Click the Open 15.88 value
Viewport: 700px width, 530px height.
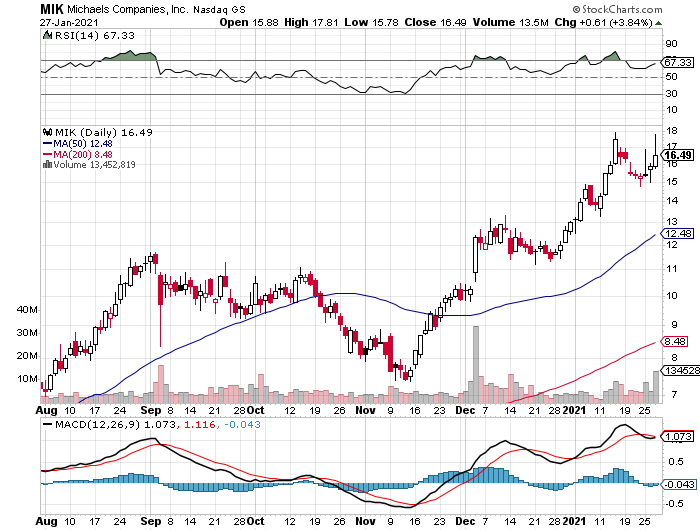[x=249, y=22]
